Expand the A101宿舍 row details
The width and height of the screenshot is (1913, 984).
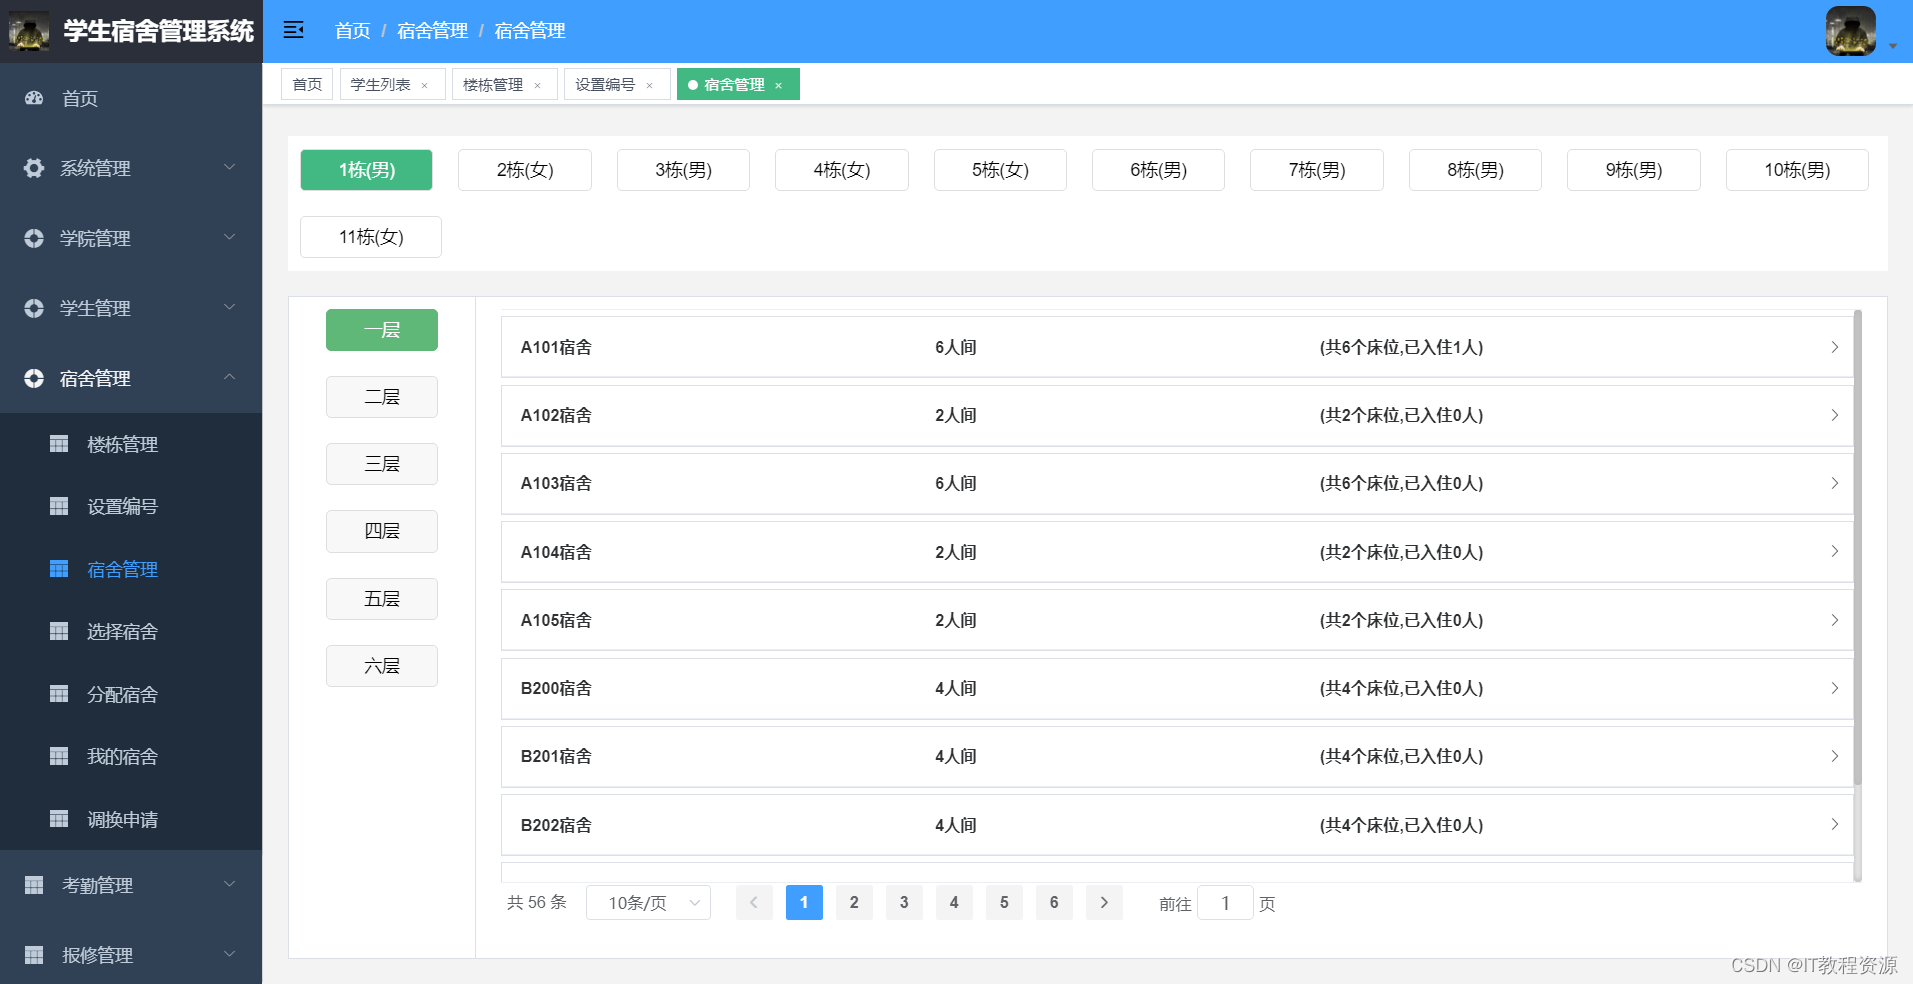coord(1834,347)
